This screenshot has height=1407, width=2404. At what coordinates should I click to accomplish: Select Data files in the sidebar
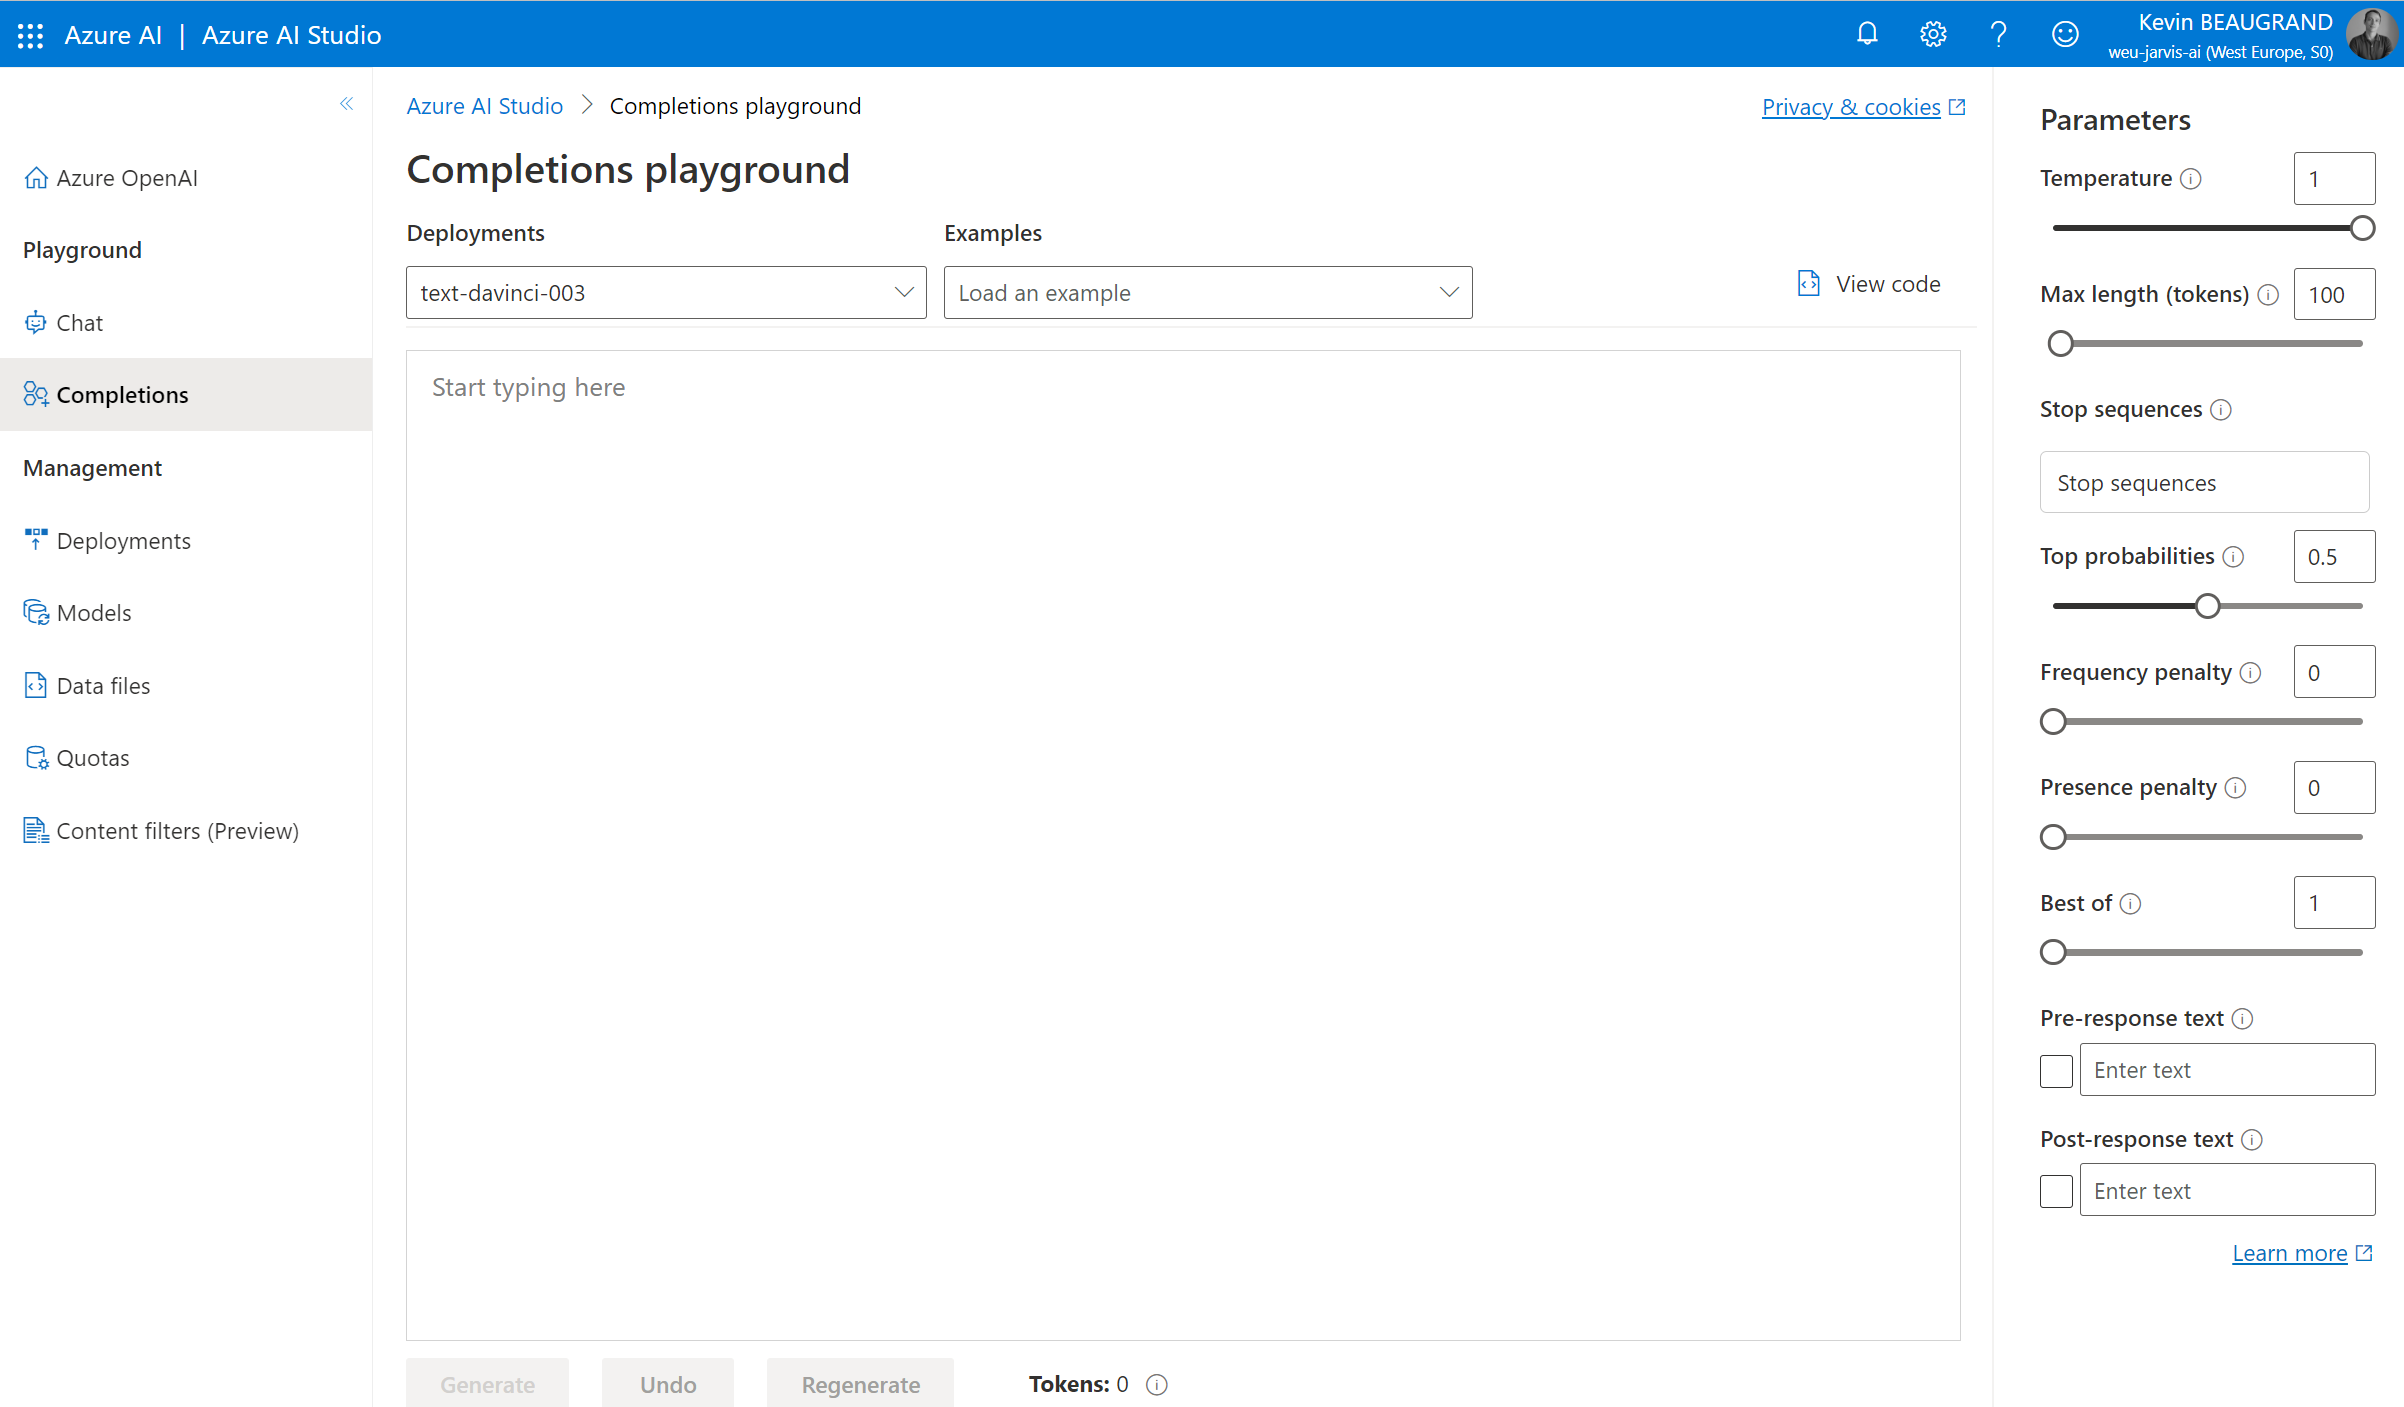coord(101,685)
